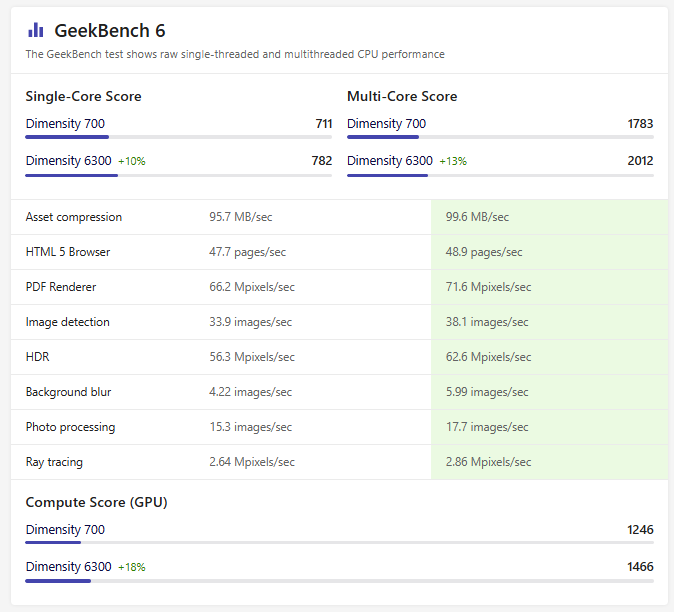Click the 66.2 Mpixels/sec value

(252, 287)
